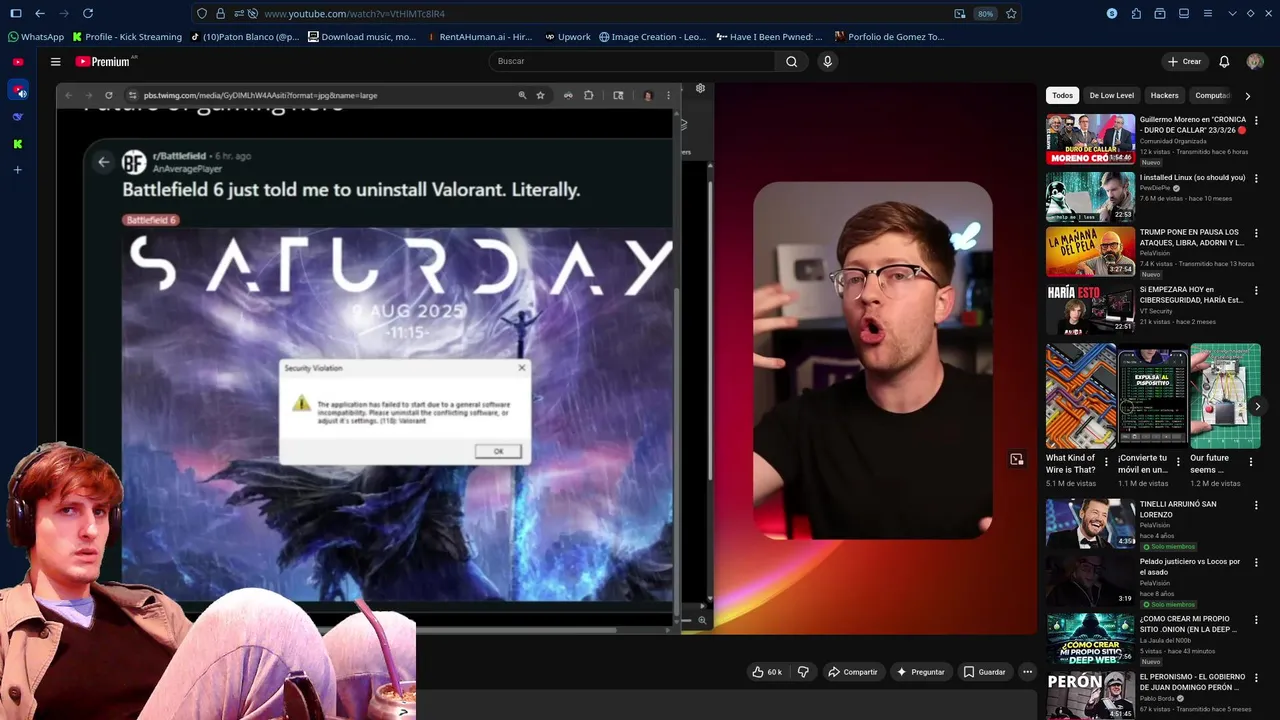The width and height of the screenshot is (1280, 720).
Task: Show next Shorts with carousel arrow
Action: click(x=1257, y=406)
